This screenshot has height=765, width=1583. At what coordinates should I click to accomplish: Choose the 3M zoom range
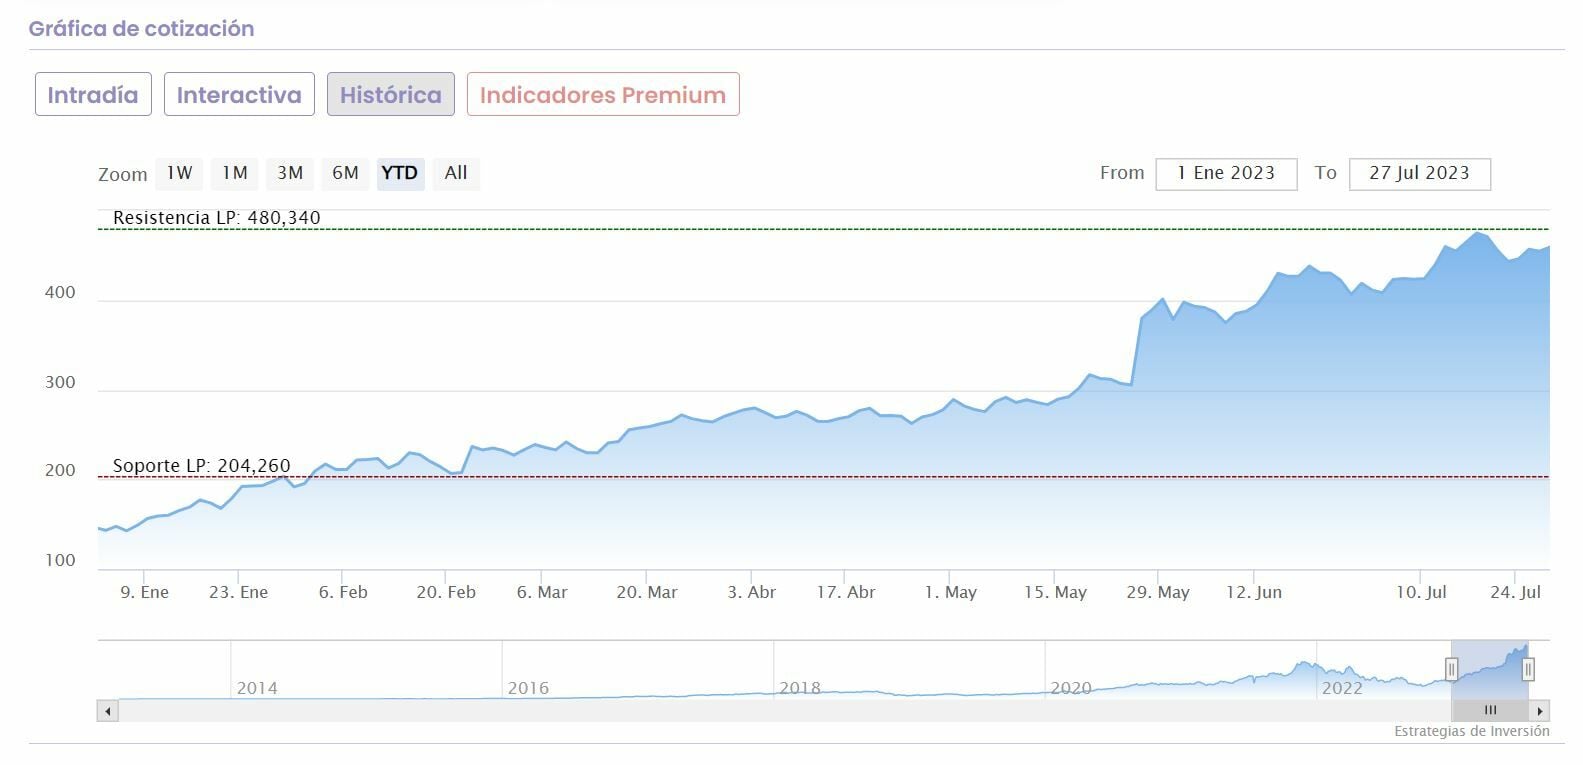point(290,173)
